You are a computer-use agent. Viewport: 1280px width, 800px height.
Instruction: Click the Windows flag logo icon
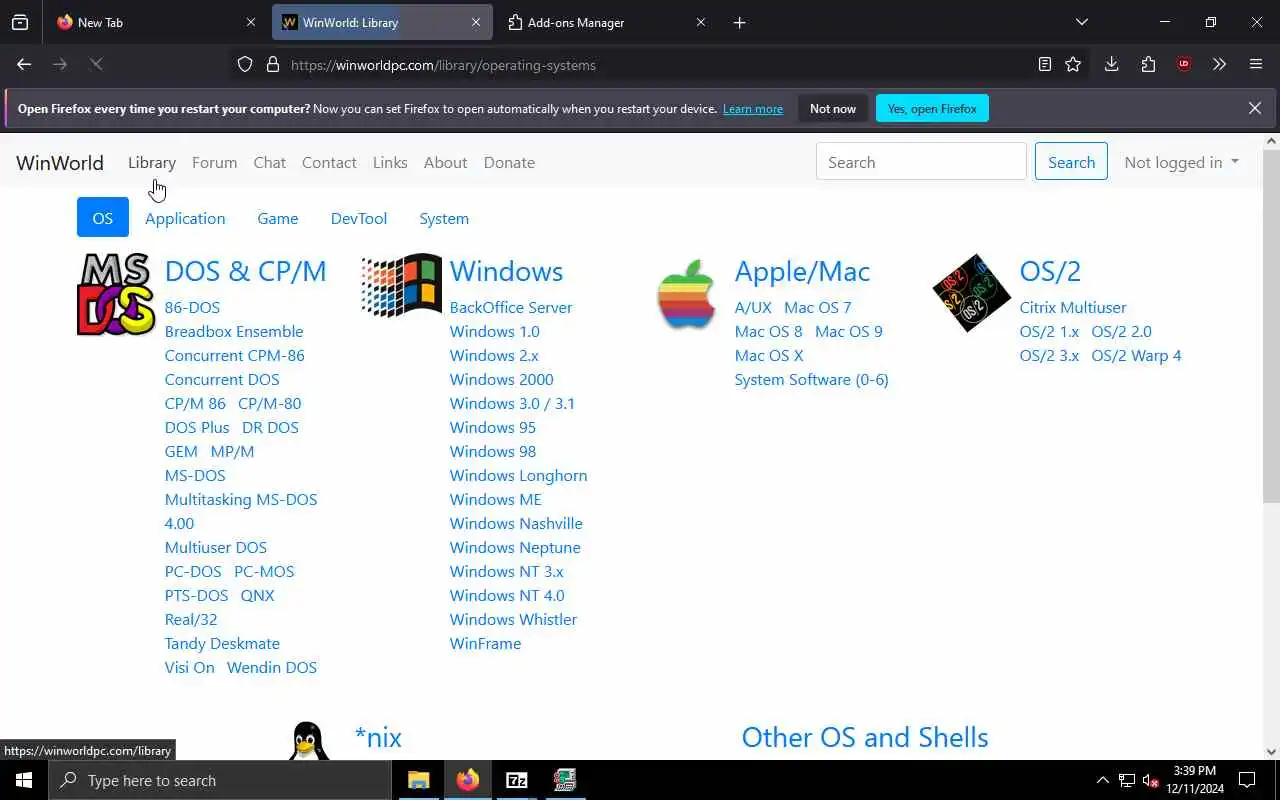(x=401, y=286)
